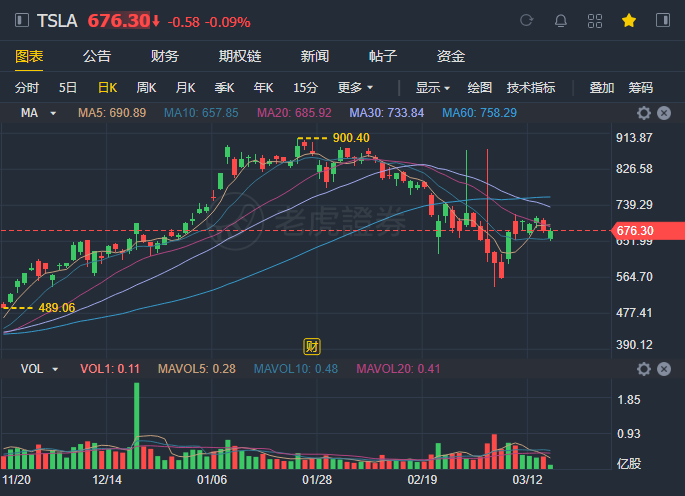The width and height of the screenshot is (685, 496).
Task: Expand the 更多 periods dropdown
Action: point(355,88)
